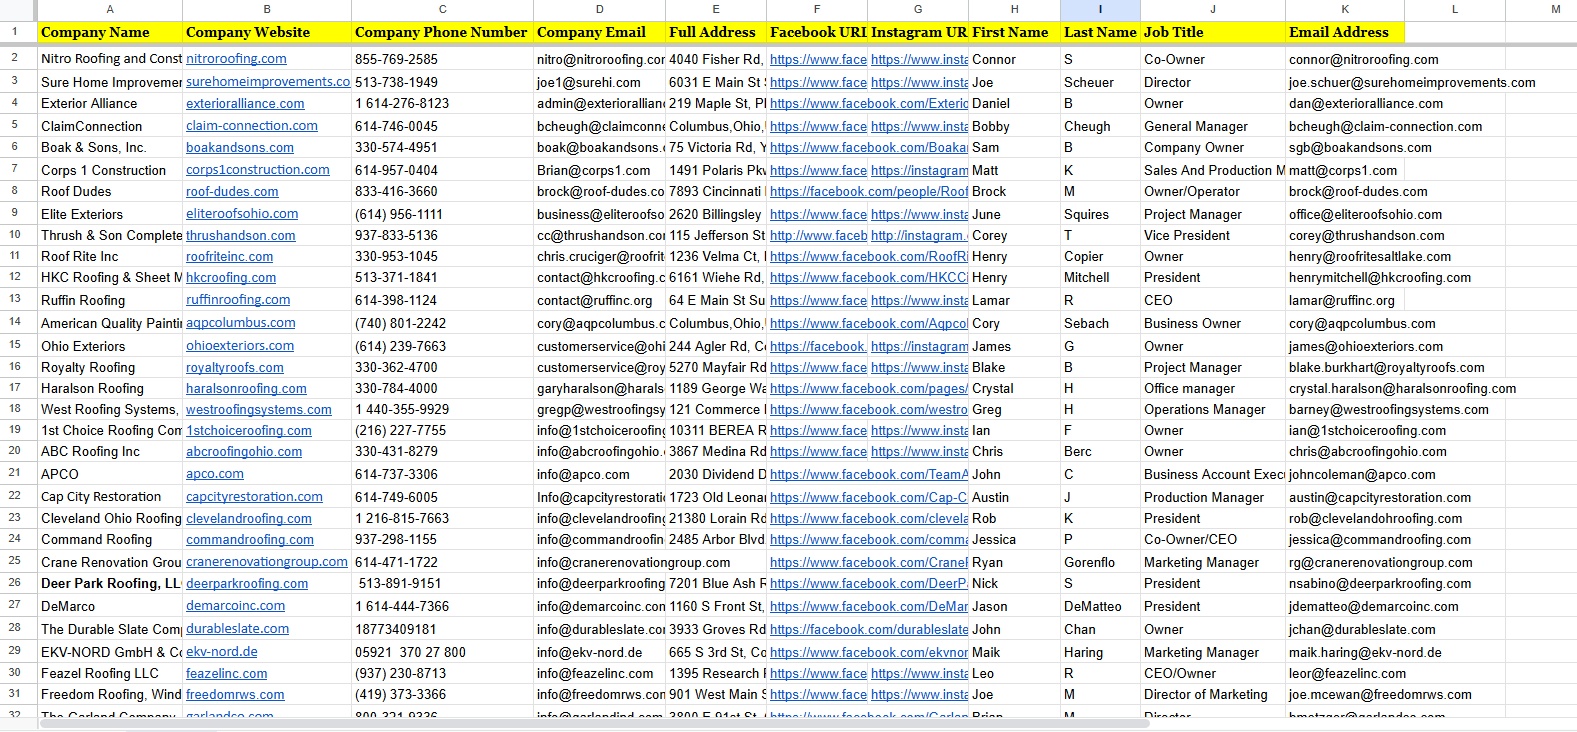Select the Job Title header cell
Viewport: 1577px width, 732px height.
[1212, 32]
